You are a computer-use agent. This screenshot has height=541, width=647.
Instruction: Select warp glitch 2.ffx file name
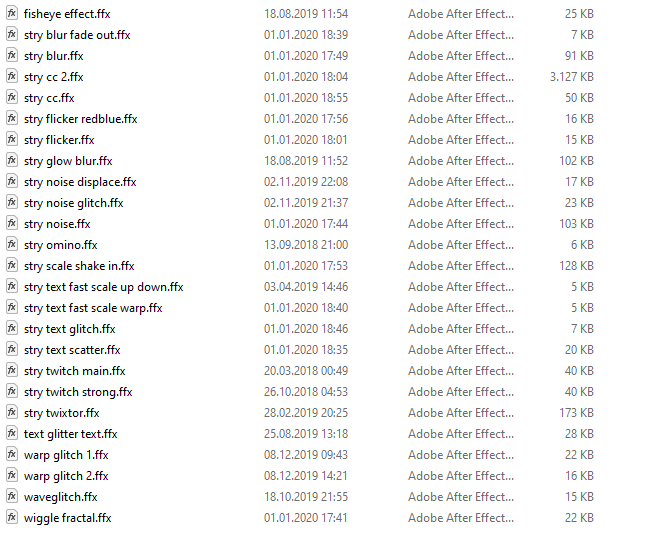66,476
